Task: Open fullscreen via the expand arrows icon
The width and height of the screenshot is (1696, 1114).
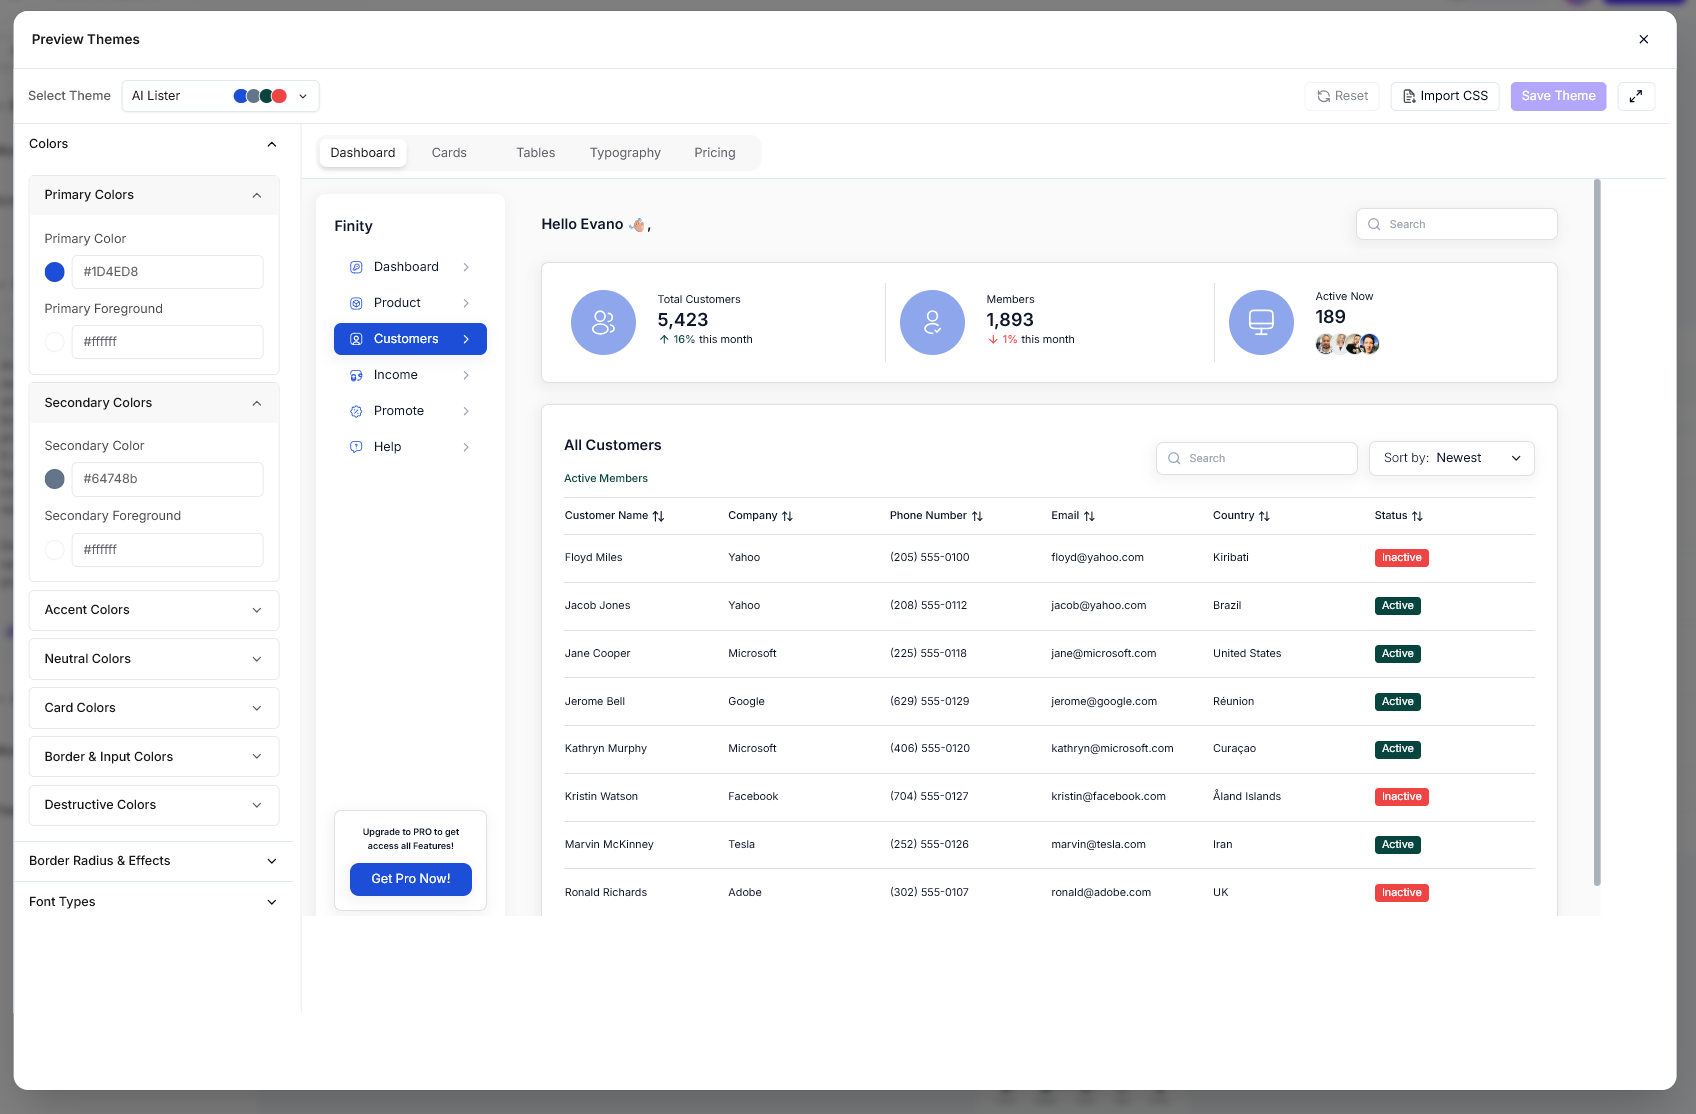Action: pyautogui.click(x=1636, y=95)
